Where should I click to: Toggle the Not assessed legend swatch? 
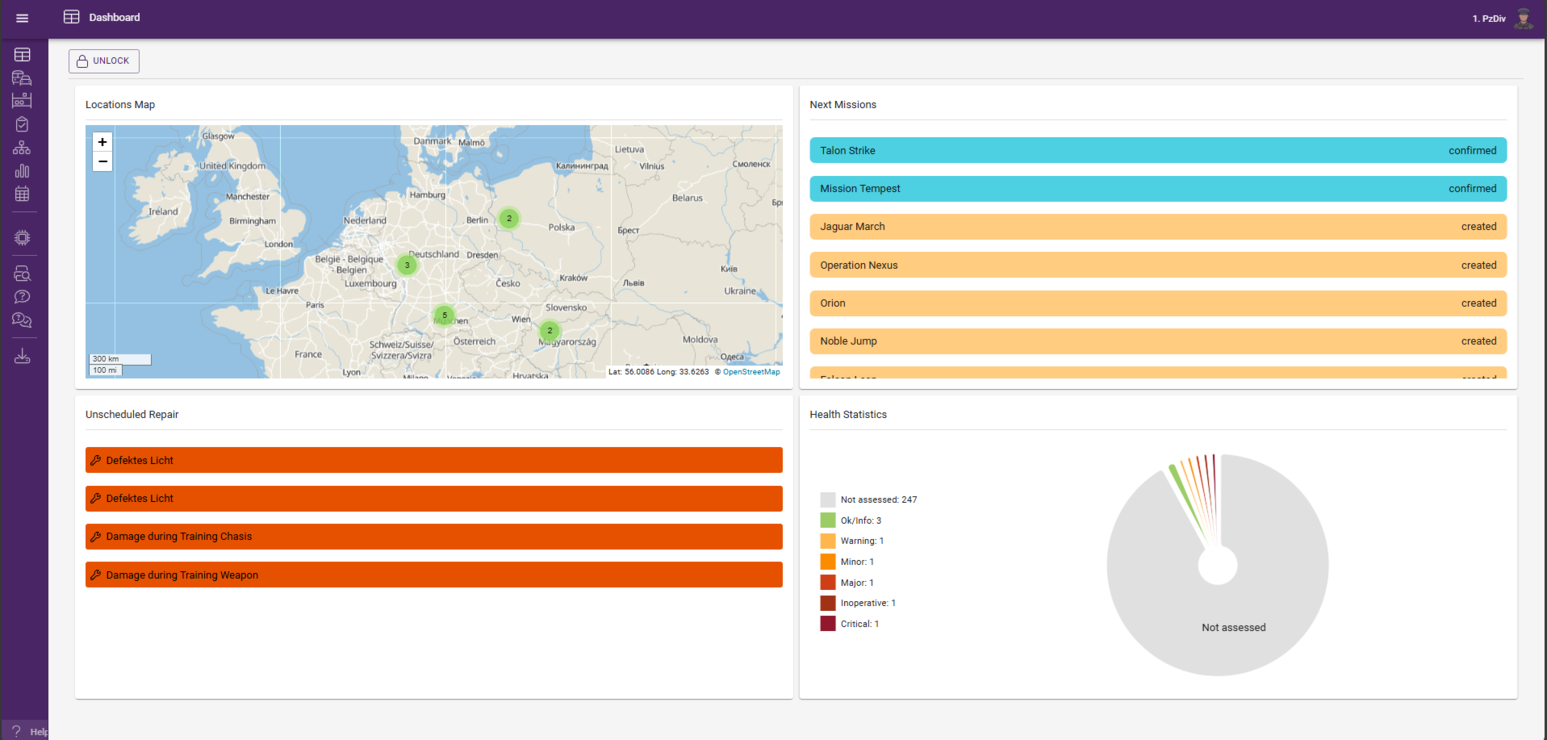tap(827, 500)
